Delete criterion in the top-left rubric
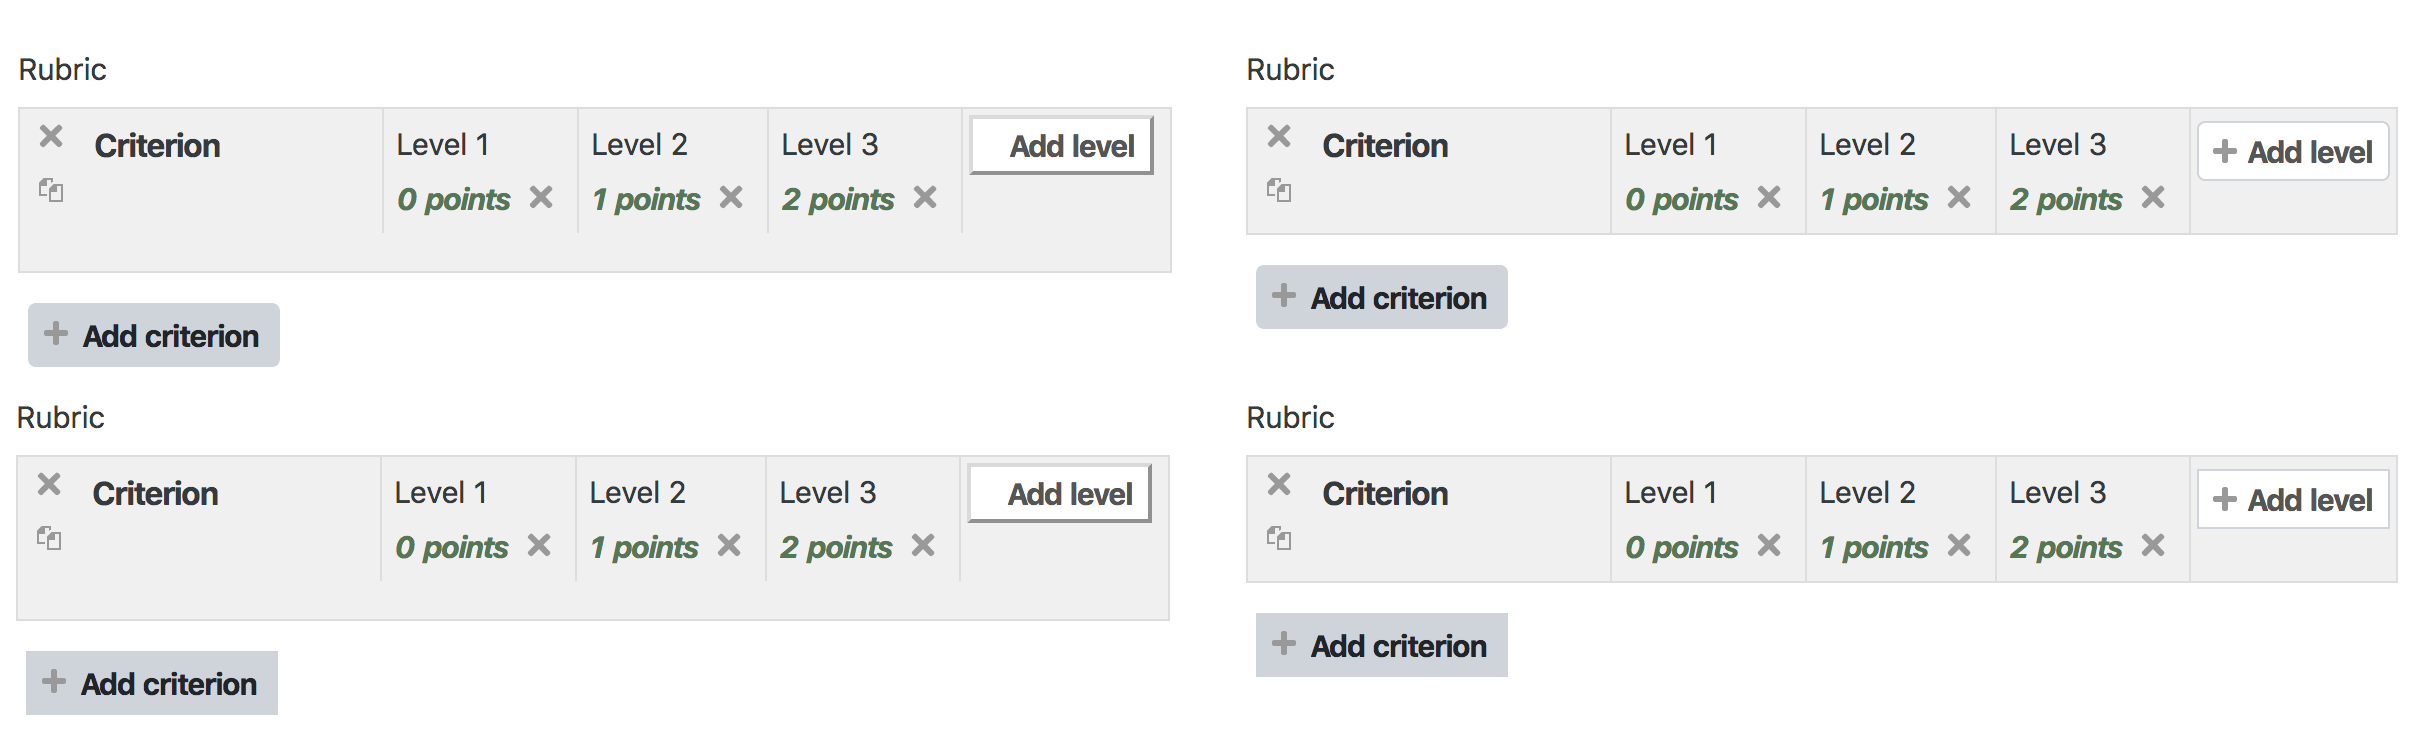The image size is (2424, 730). point(51,136)
